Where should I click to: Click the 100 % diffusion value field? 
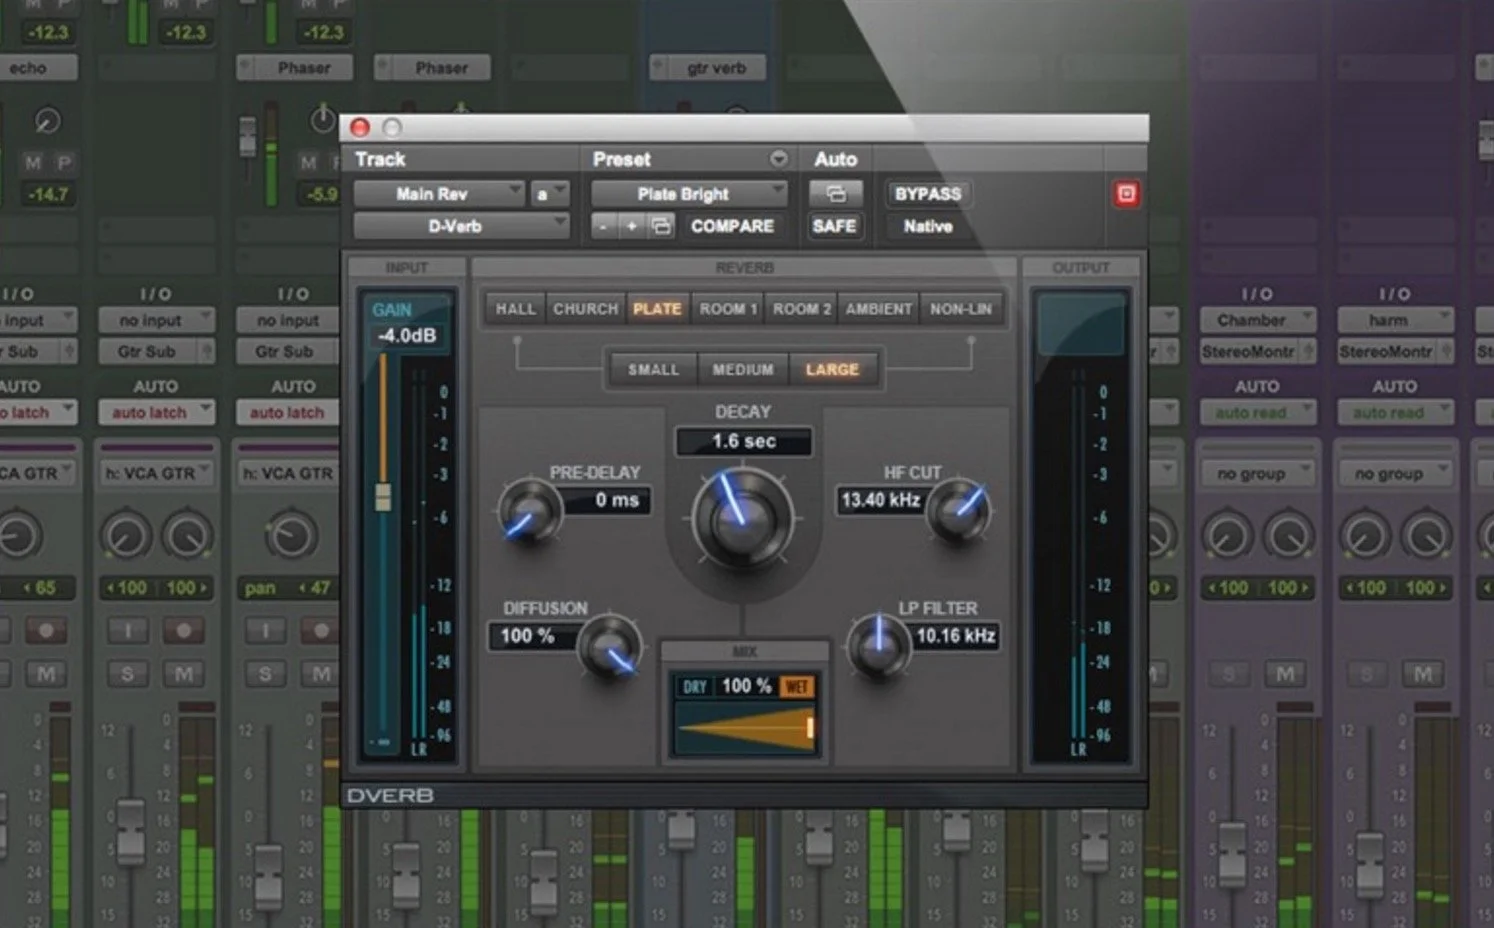[x=532, y=636]
